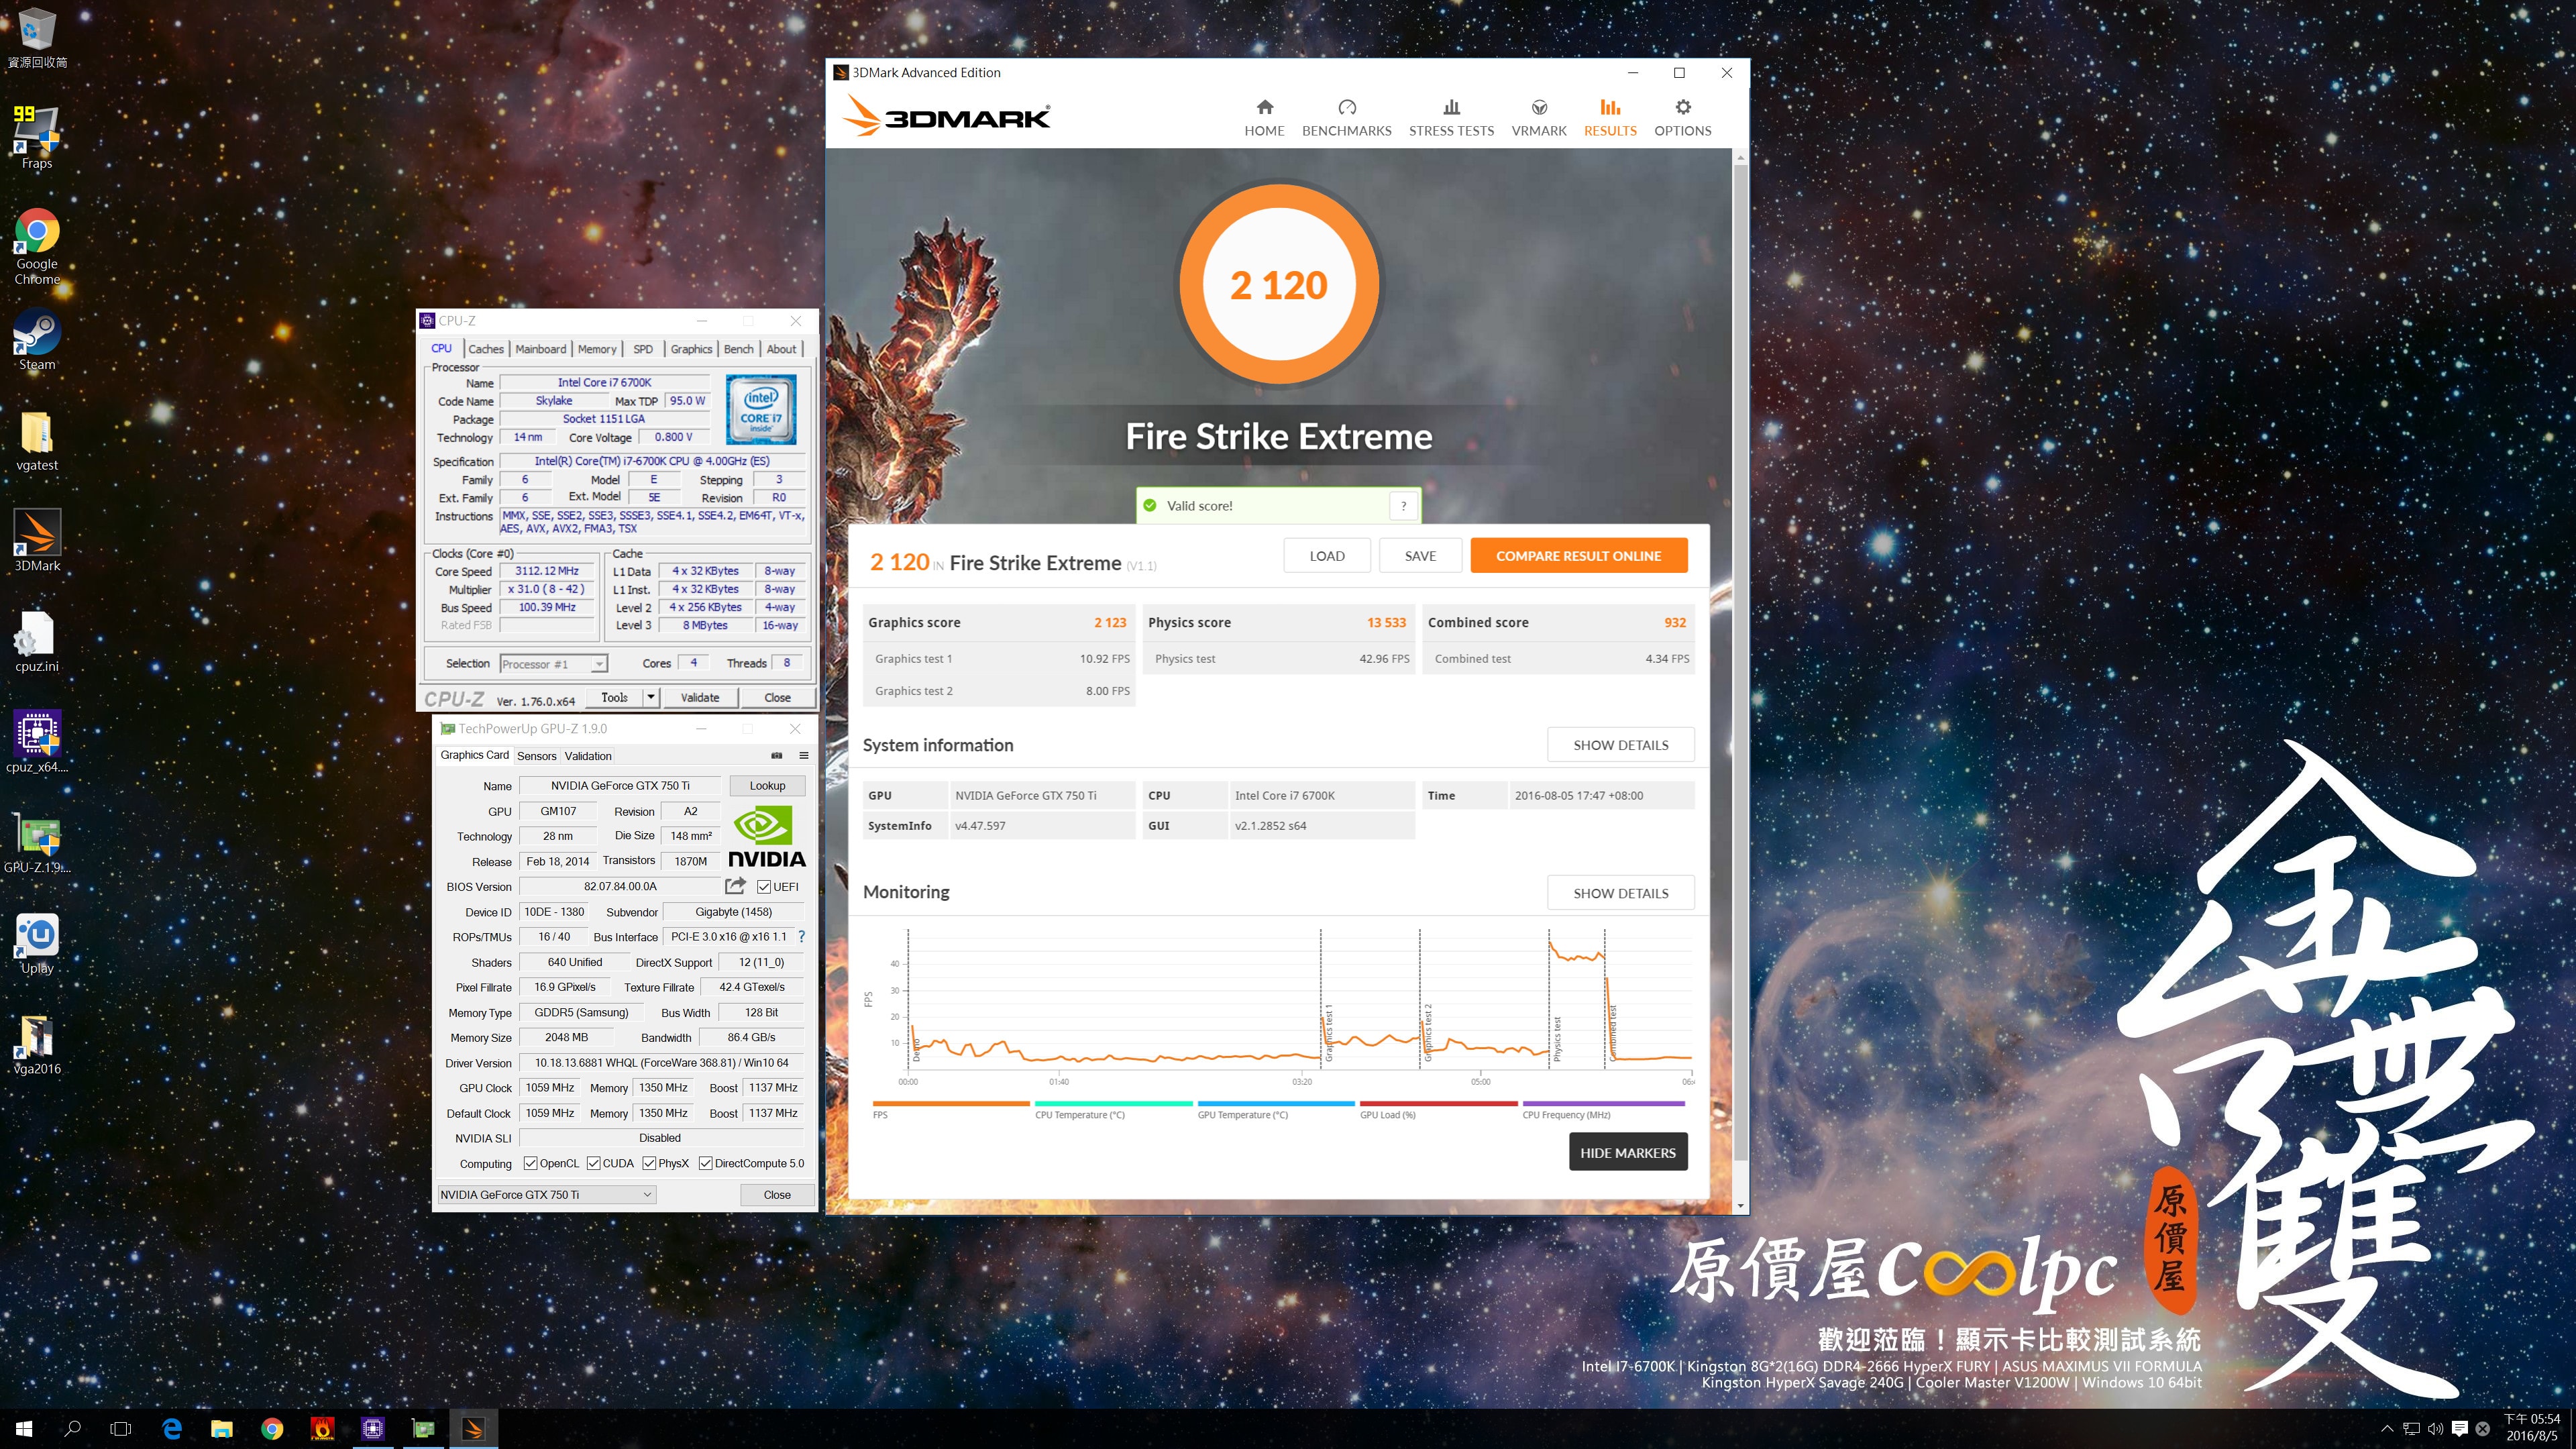
Task: Click the CPU Frequency legend bar
Action: (1603, 1104)
